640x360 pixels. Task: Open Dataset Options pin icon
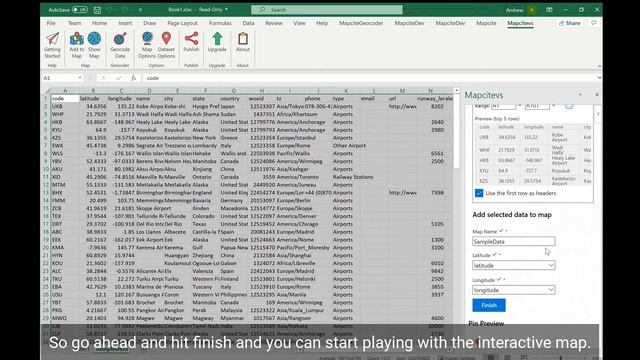(166, 39)
